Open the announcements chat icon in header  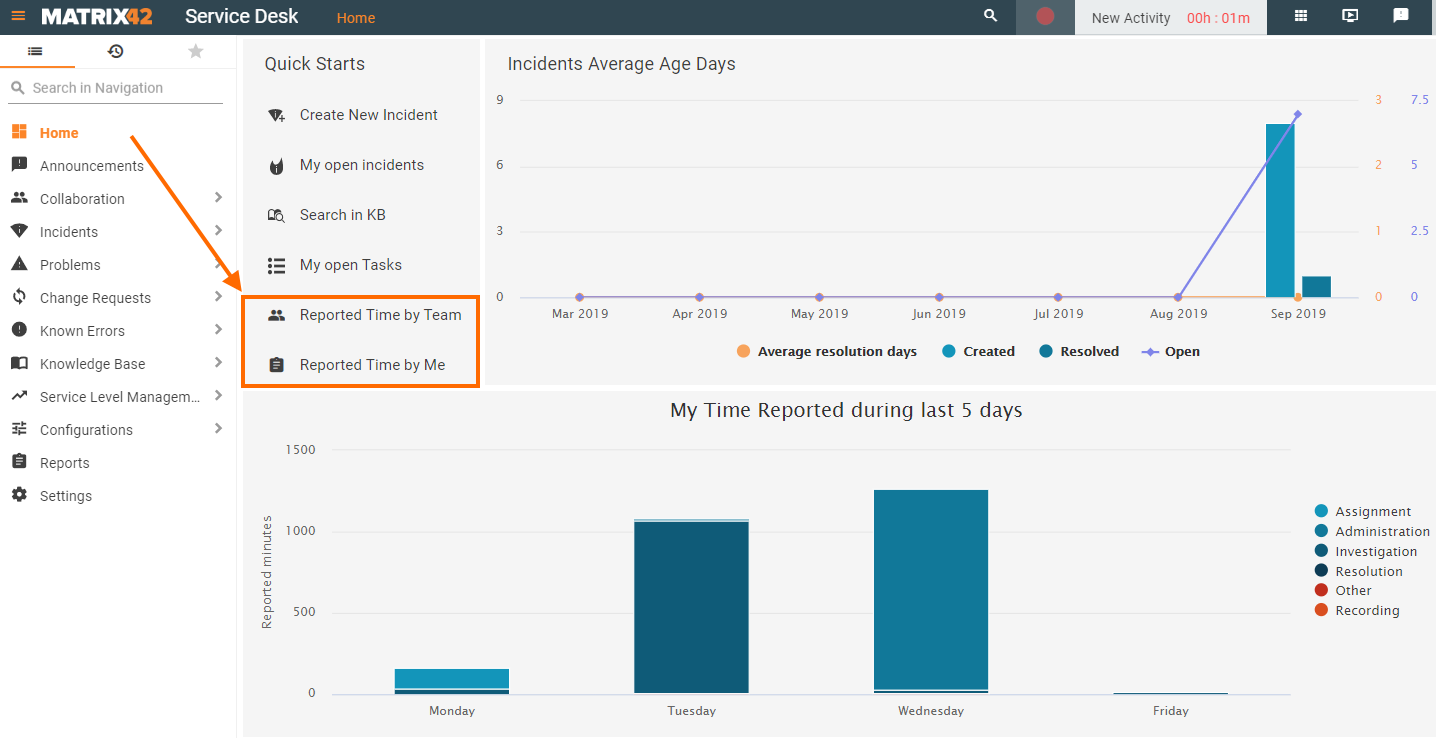point(1400,16)
